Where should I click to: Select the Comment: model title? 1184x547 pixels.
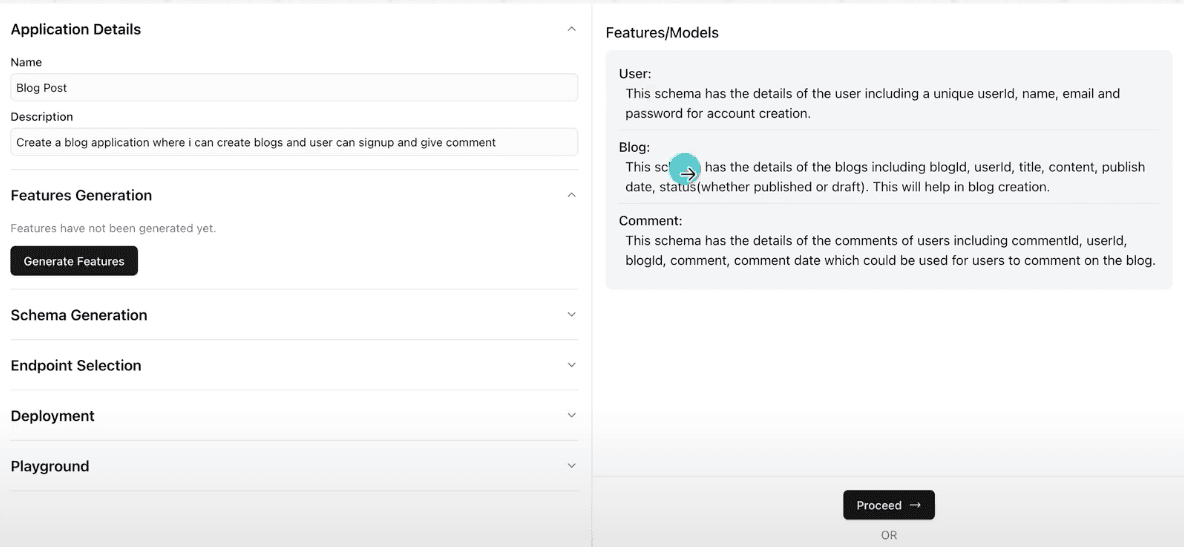click(x=651, y=221)
